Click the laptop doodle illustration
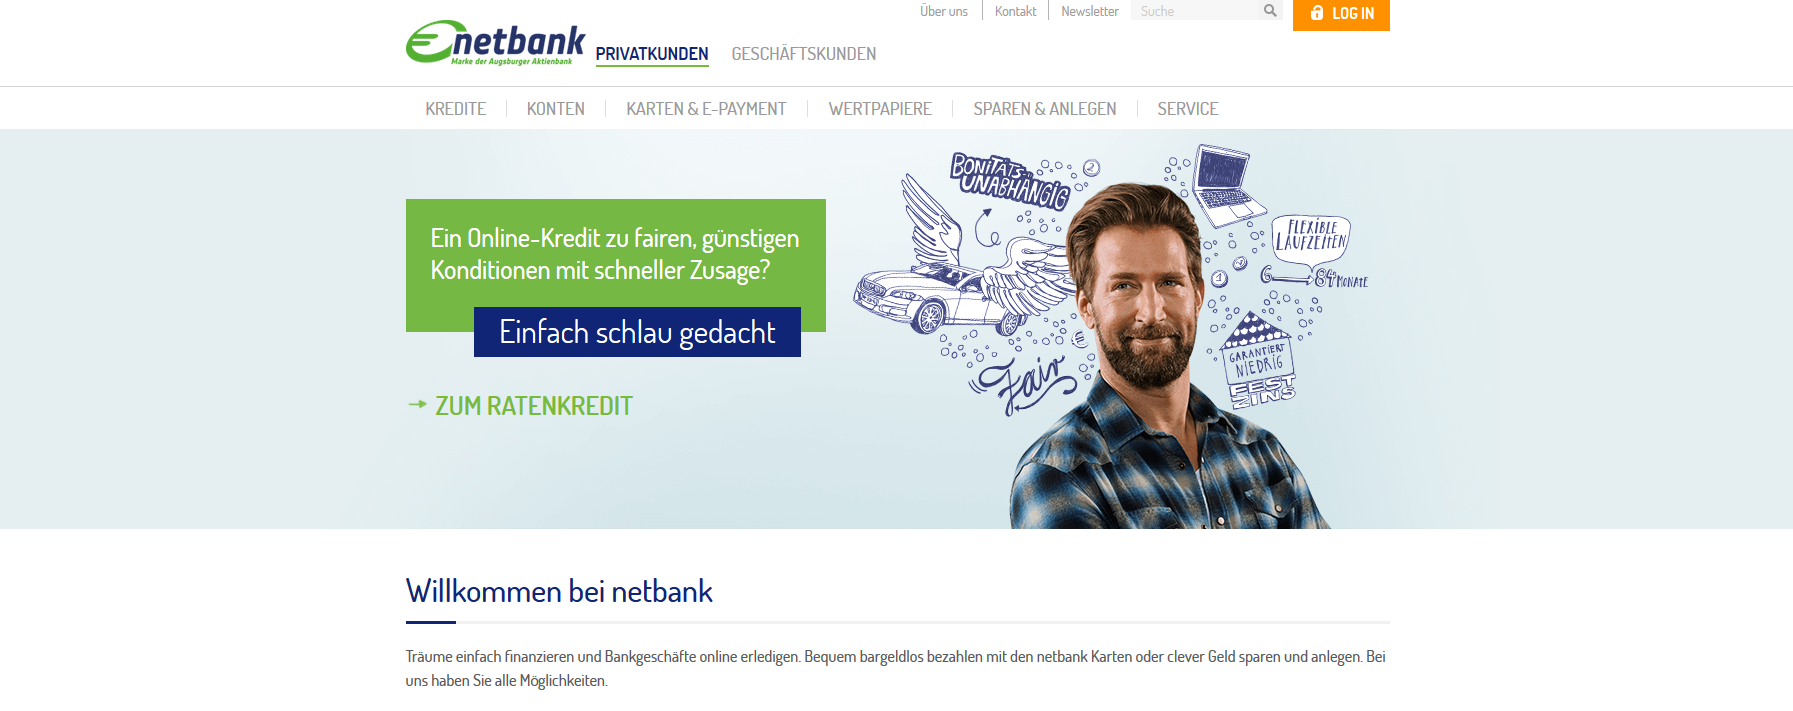This screenshot has height=711, width=1793. point(1222,185)
